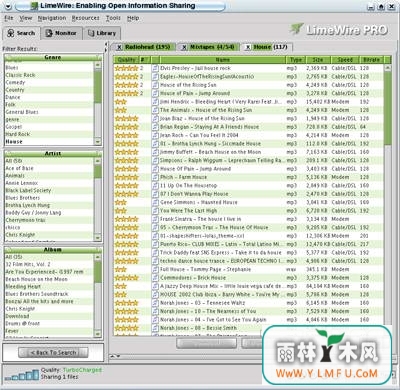
Task: Close the Mixtapes search tab with X
Action: coord(184,47)
